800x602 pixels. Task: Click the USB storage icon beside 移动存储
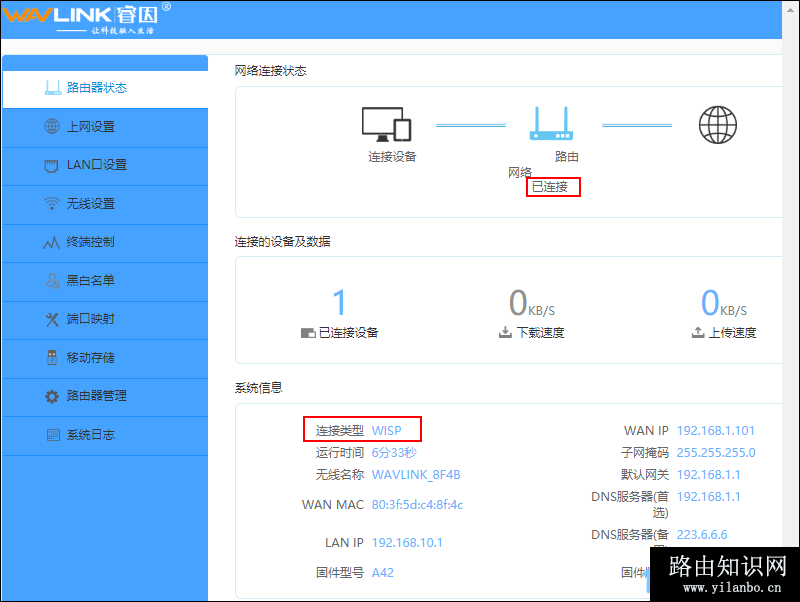(x=52, y=357)
